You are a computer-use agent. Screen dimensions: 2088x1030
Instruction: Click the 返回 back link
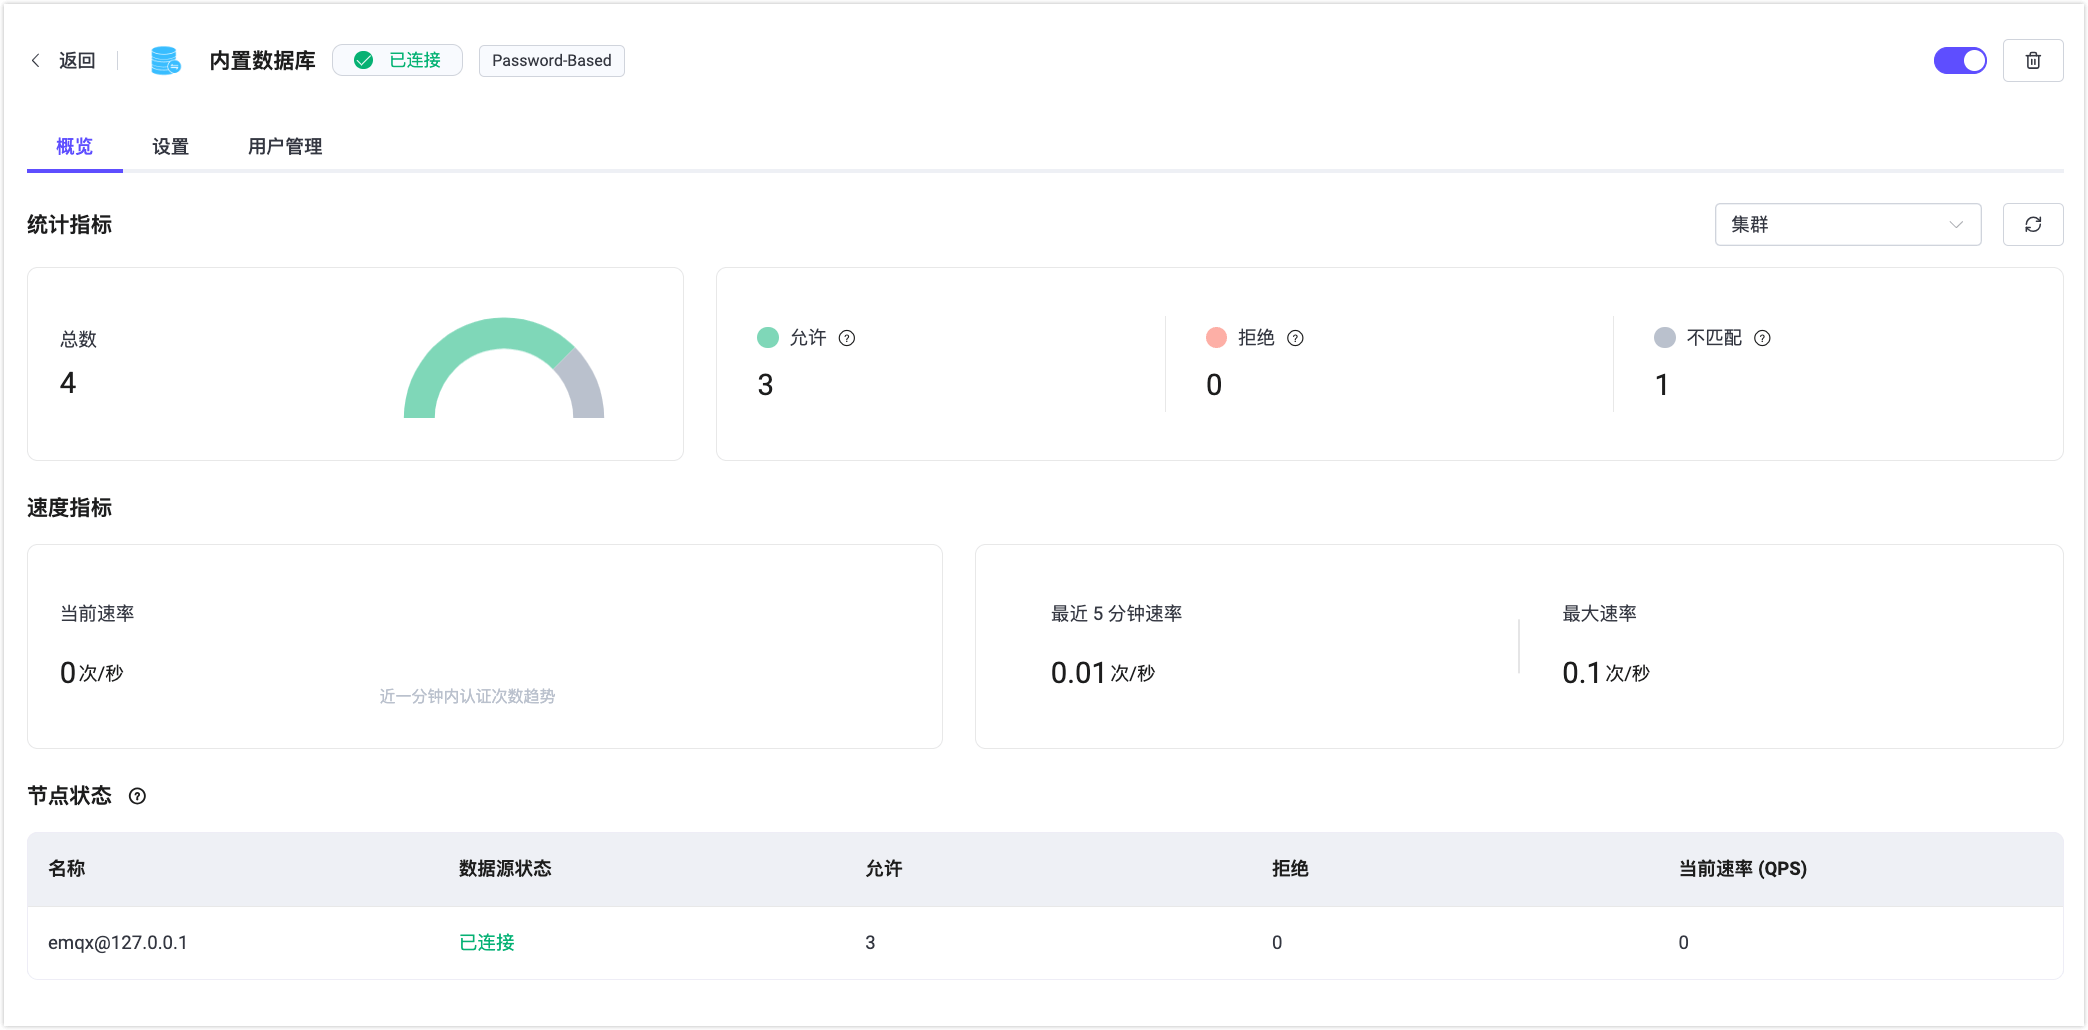tap(76, 61)
